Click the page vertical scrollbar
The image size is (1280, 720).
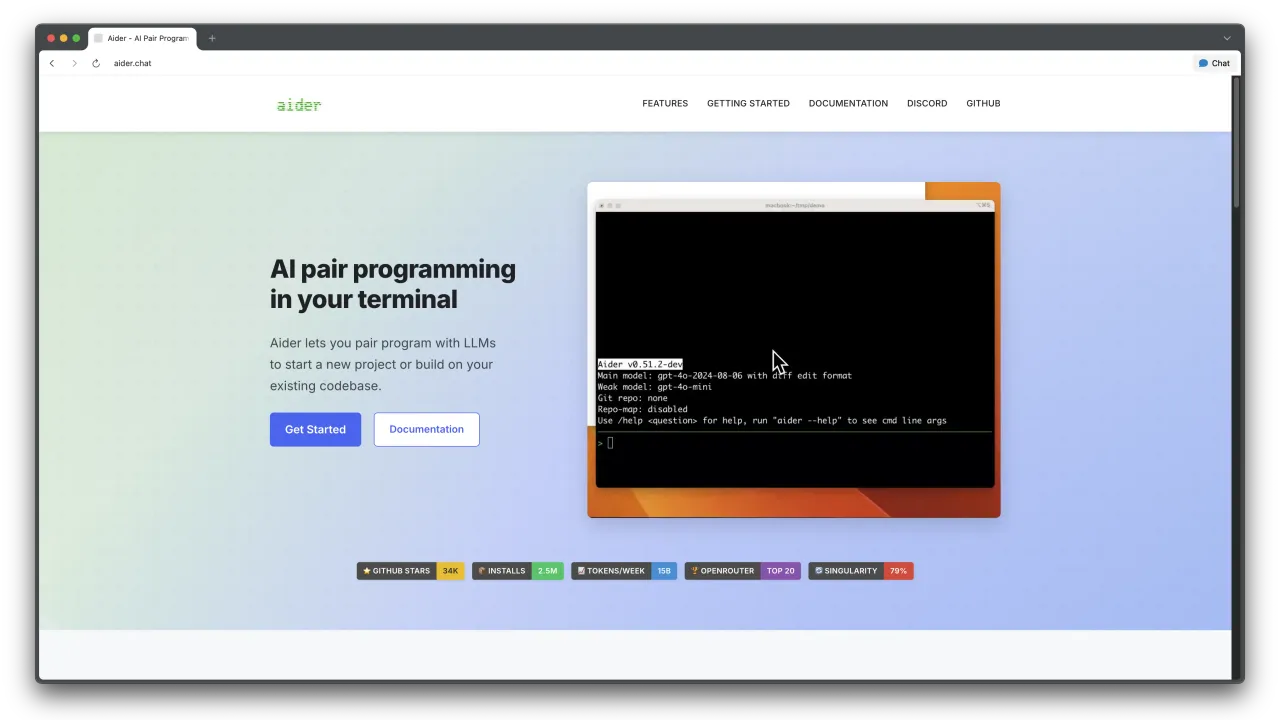1236,142
